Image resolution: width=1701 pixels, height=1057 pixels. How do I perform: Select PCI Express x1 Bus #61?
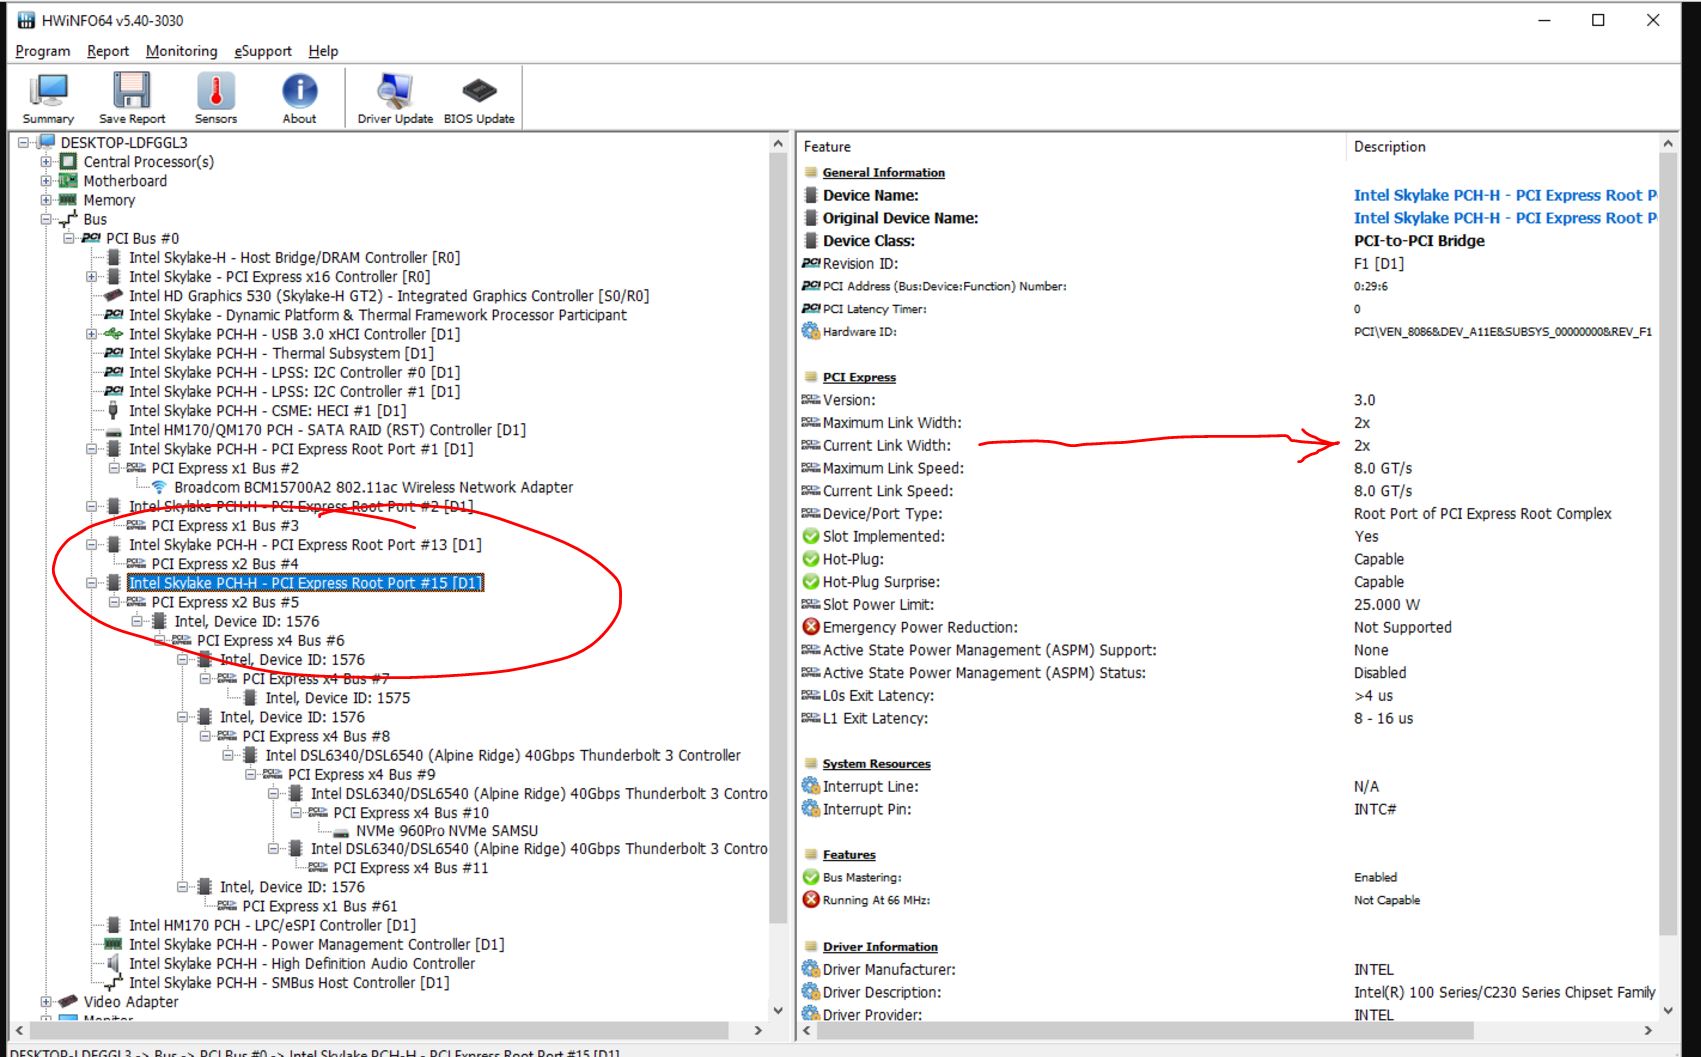(x=320, y=907)
